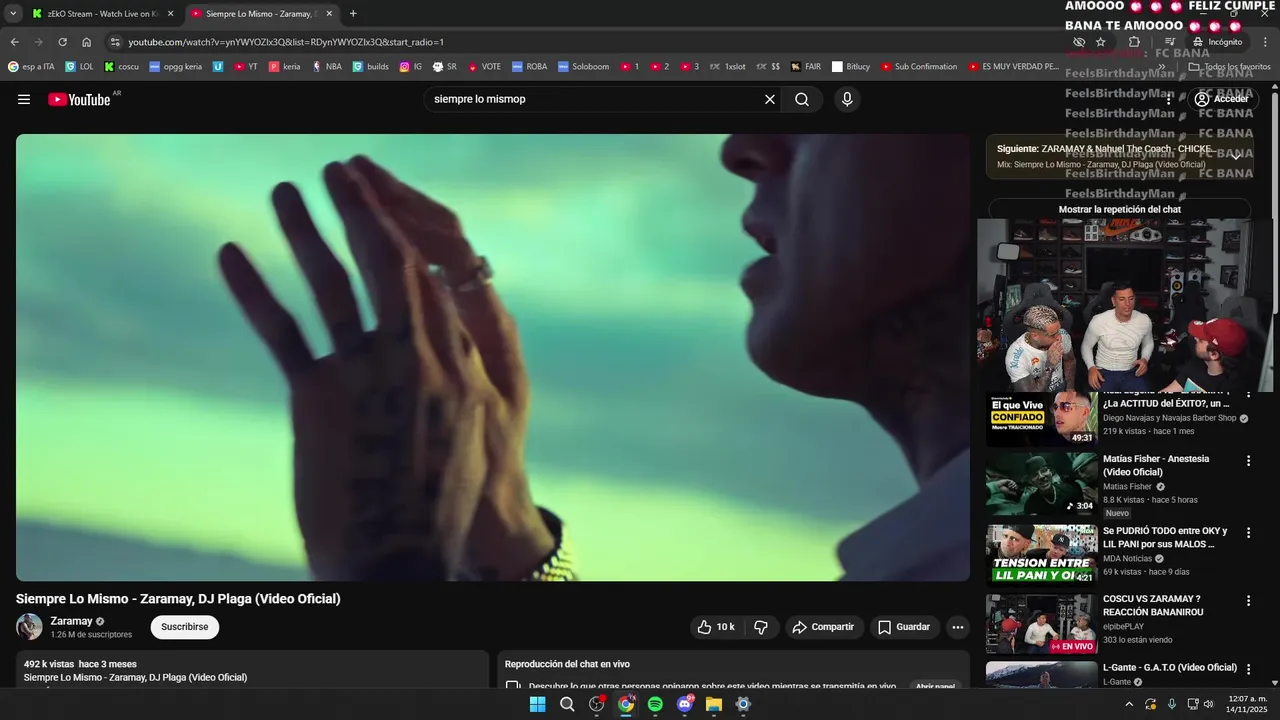Click Mostrar la repetición del chat
The height and width of the screenshot is (720, 1280).
point(1120,210)
